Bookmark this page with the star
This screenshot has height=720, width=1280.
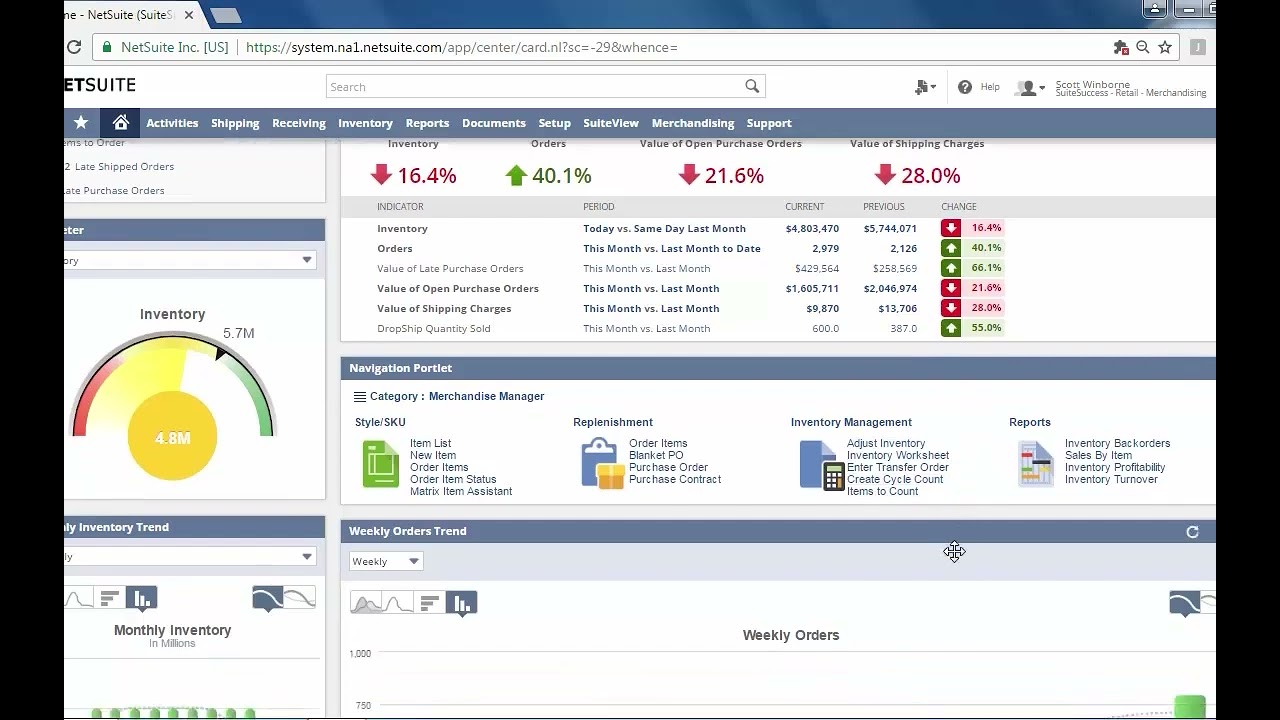pos(1165,47)
